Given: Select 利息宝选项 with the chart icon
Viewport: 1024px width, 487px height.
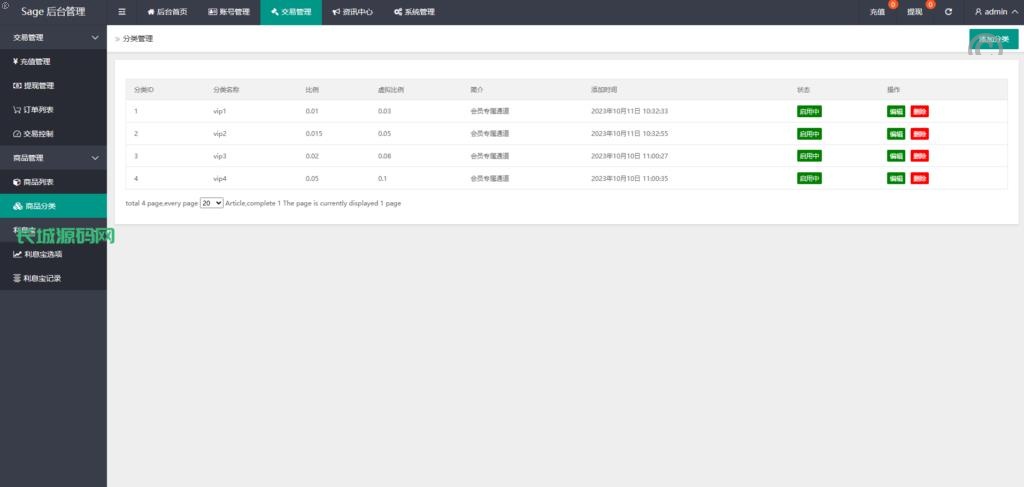Looking at the screenshot, I should click(42, 254).
